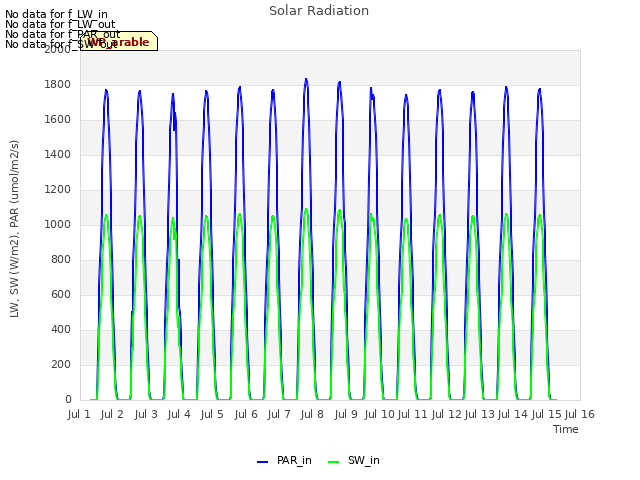
Task: Click the Jul 6 x-axis tick label
Action: (x=246, y=414)
